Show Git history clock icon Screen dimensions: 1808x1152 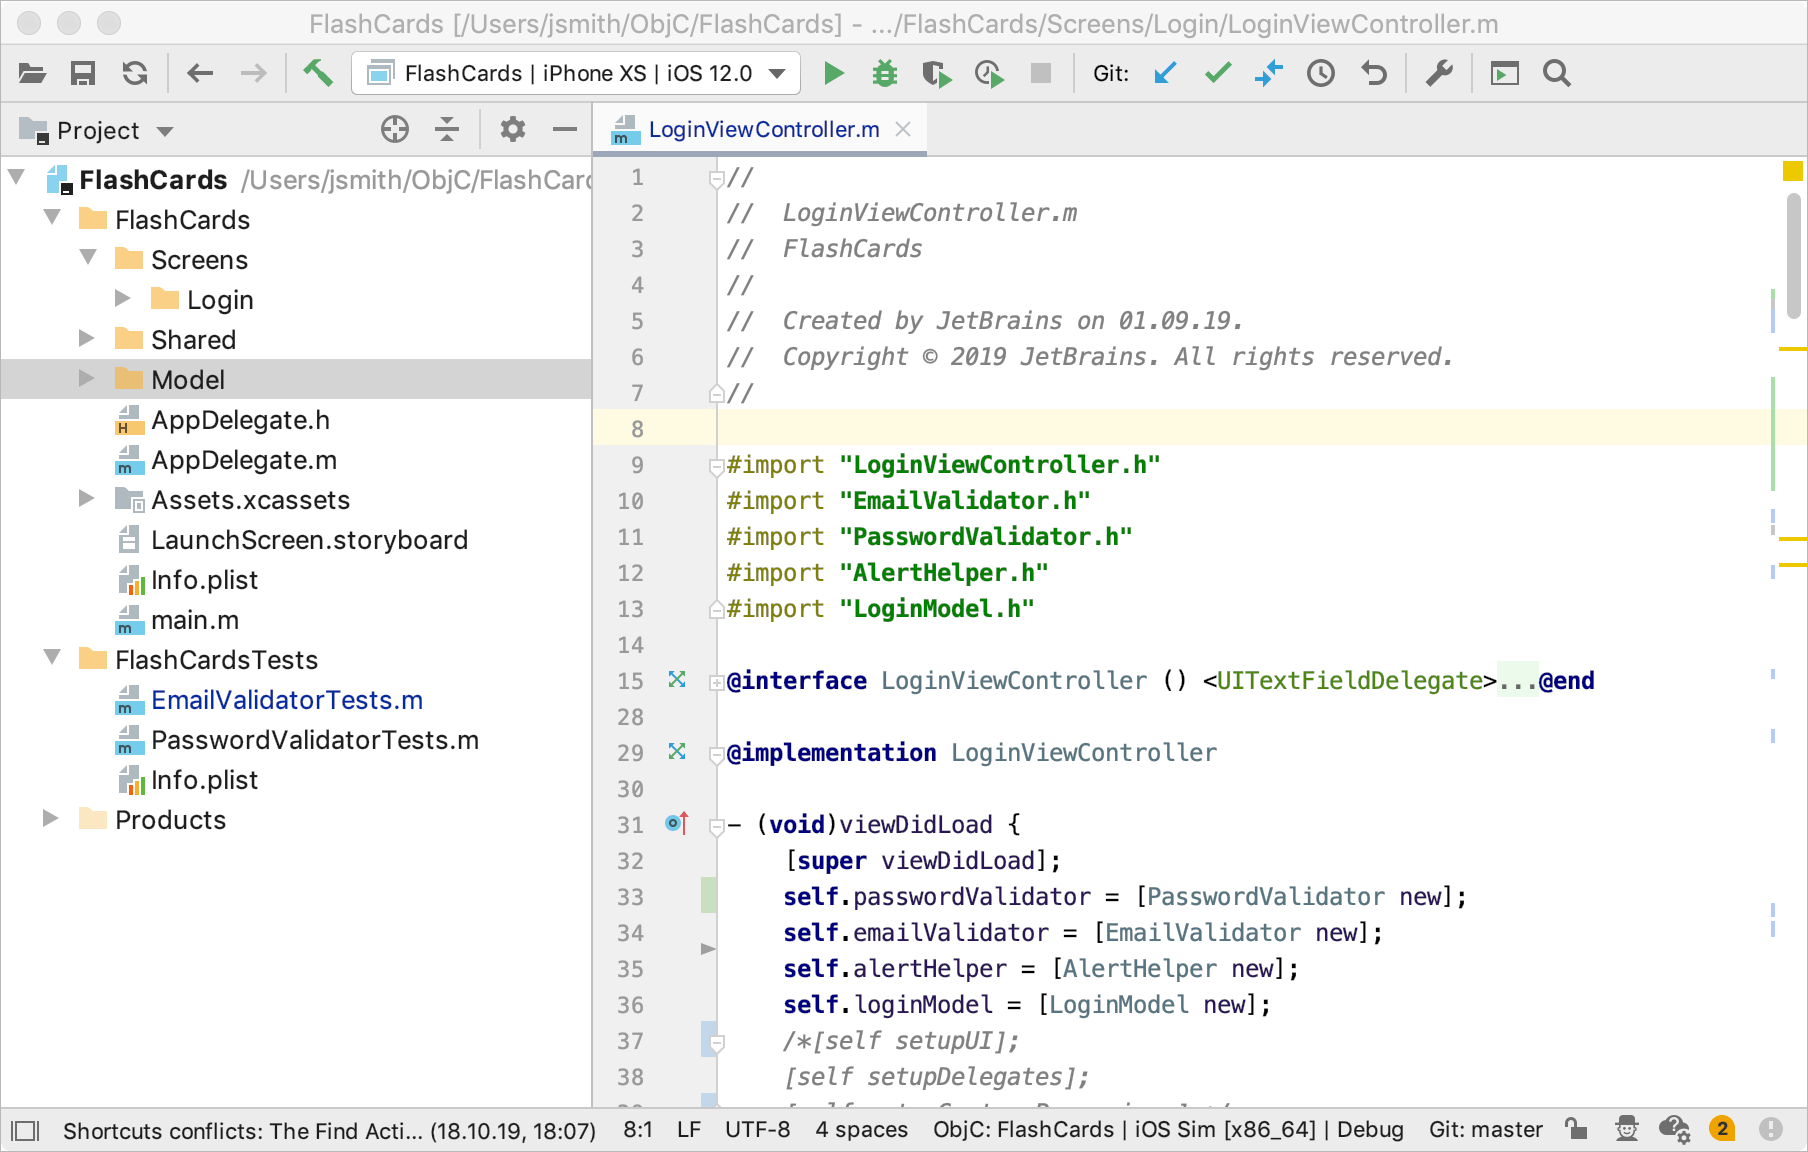tap(1321, 73)
